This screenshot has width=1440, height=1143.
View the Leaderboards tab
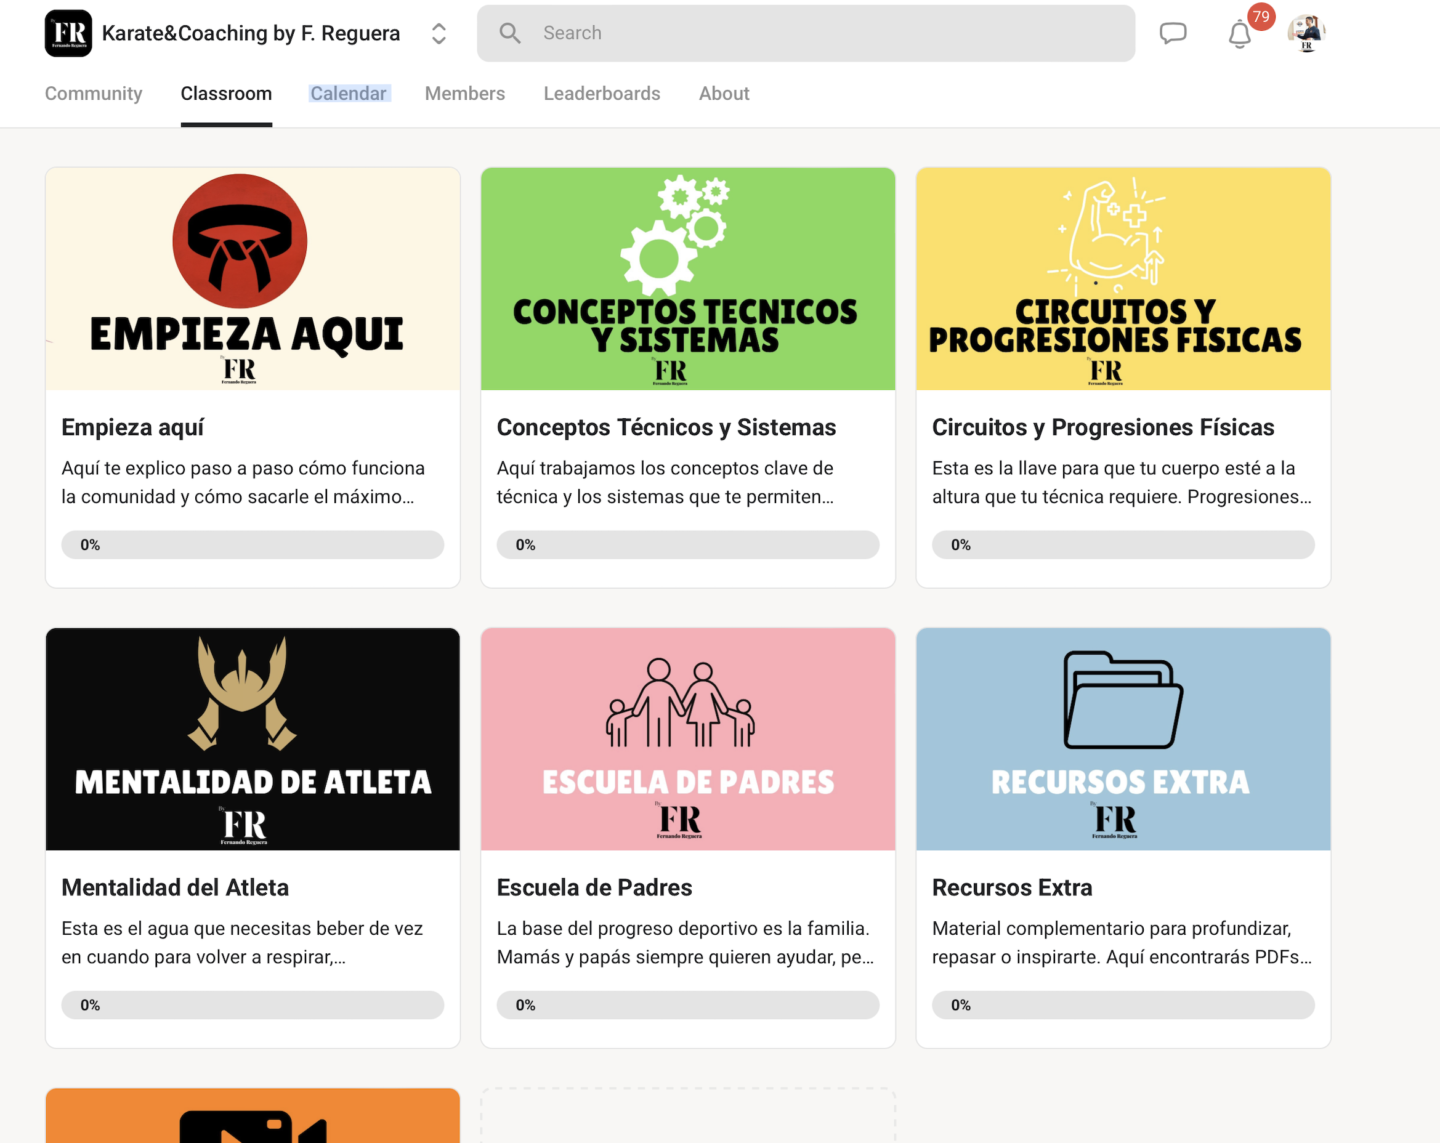point(601,93)
